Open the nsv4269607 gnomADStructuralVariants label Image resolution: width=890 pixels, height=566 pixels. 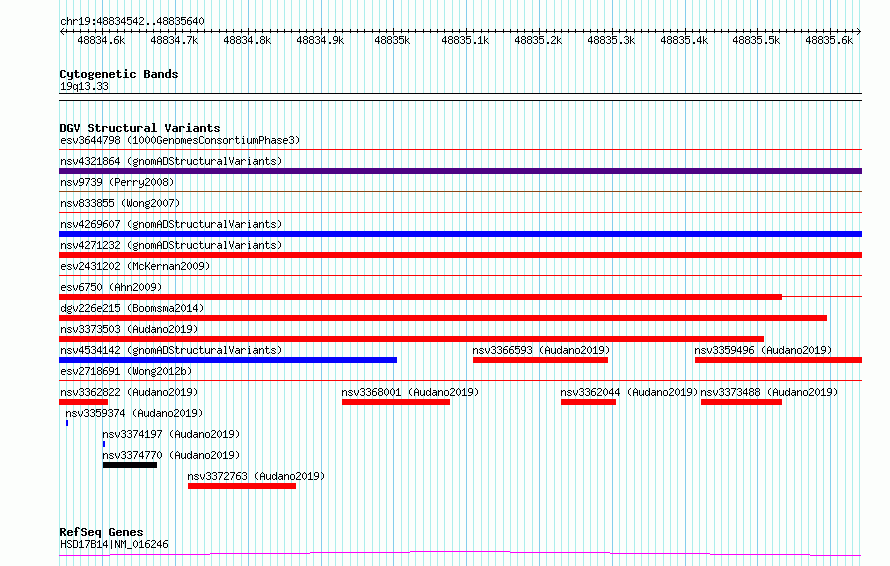171,224
